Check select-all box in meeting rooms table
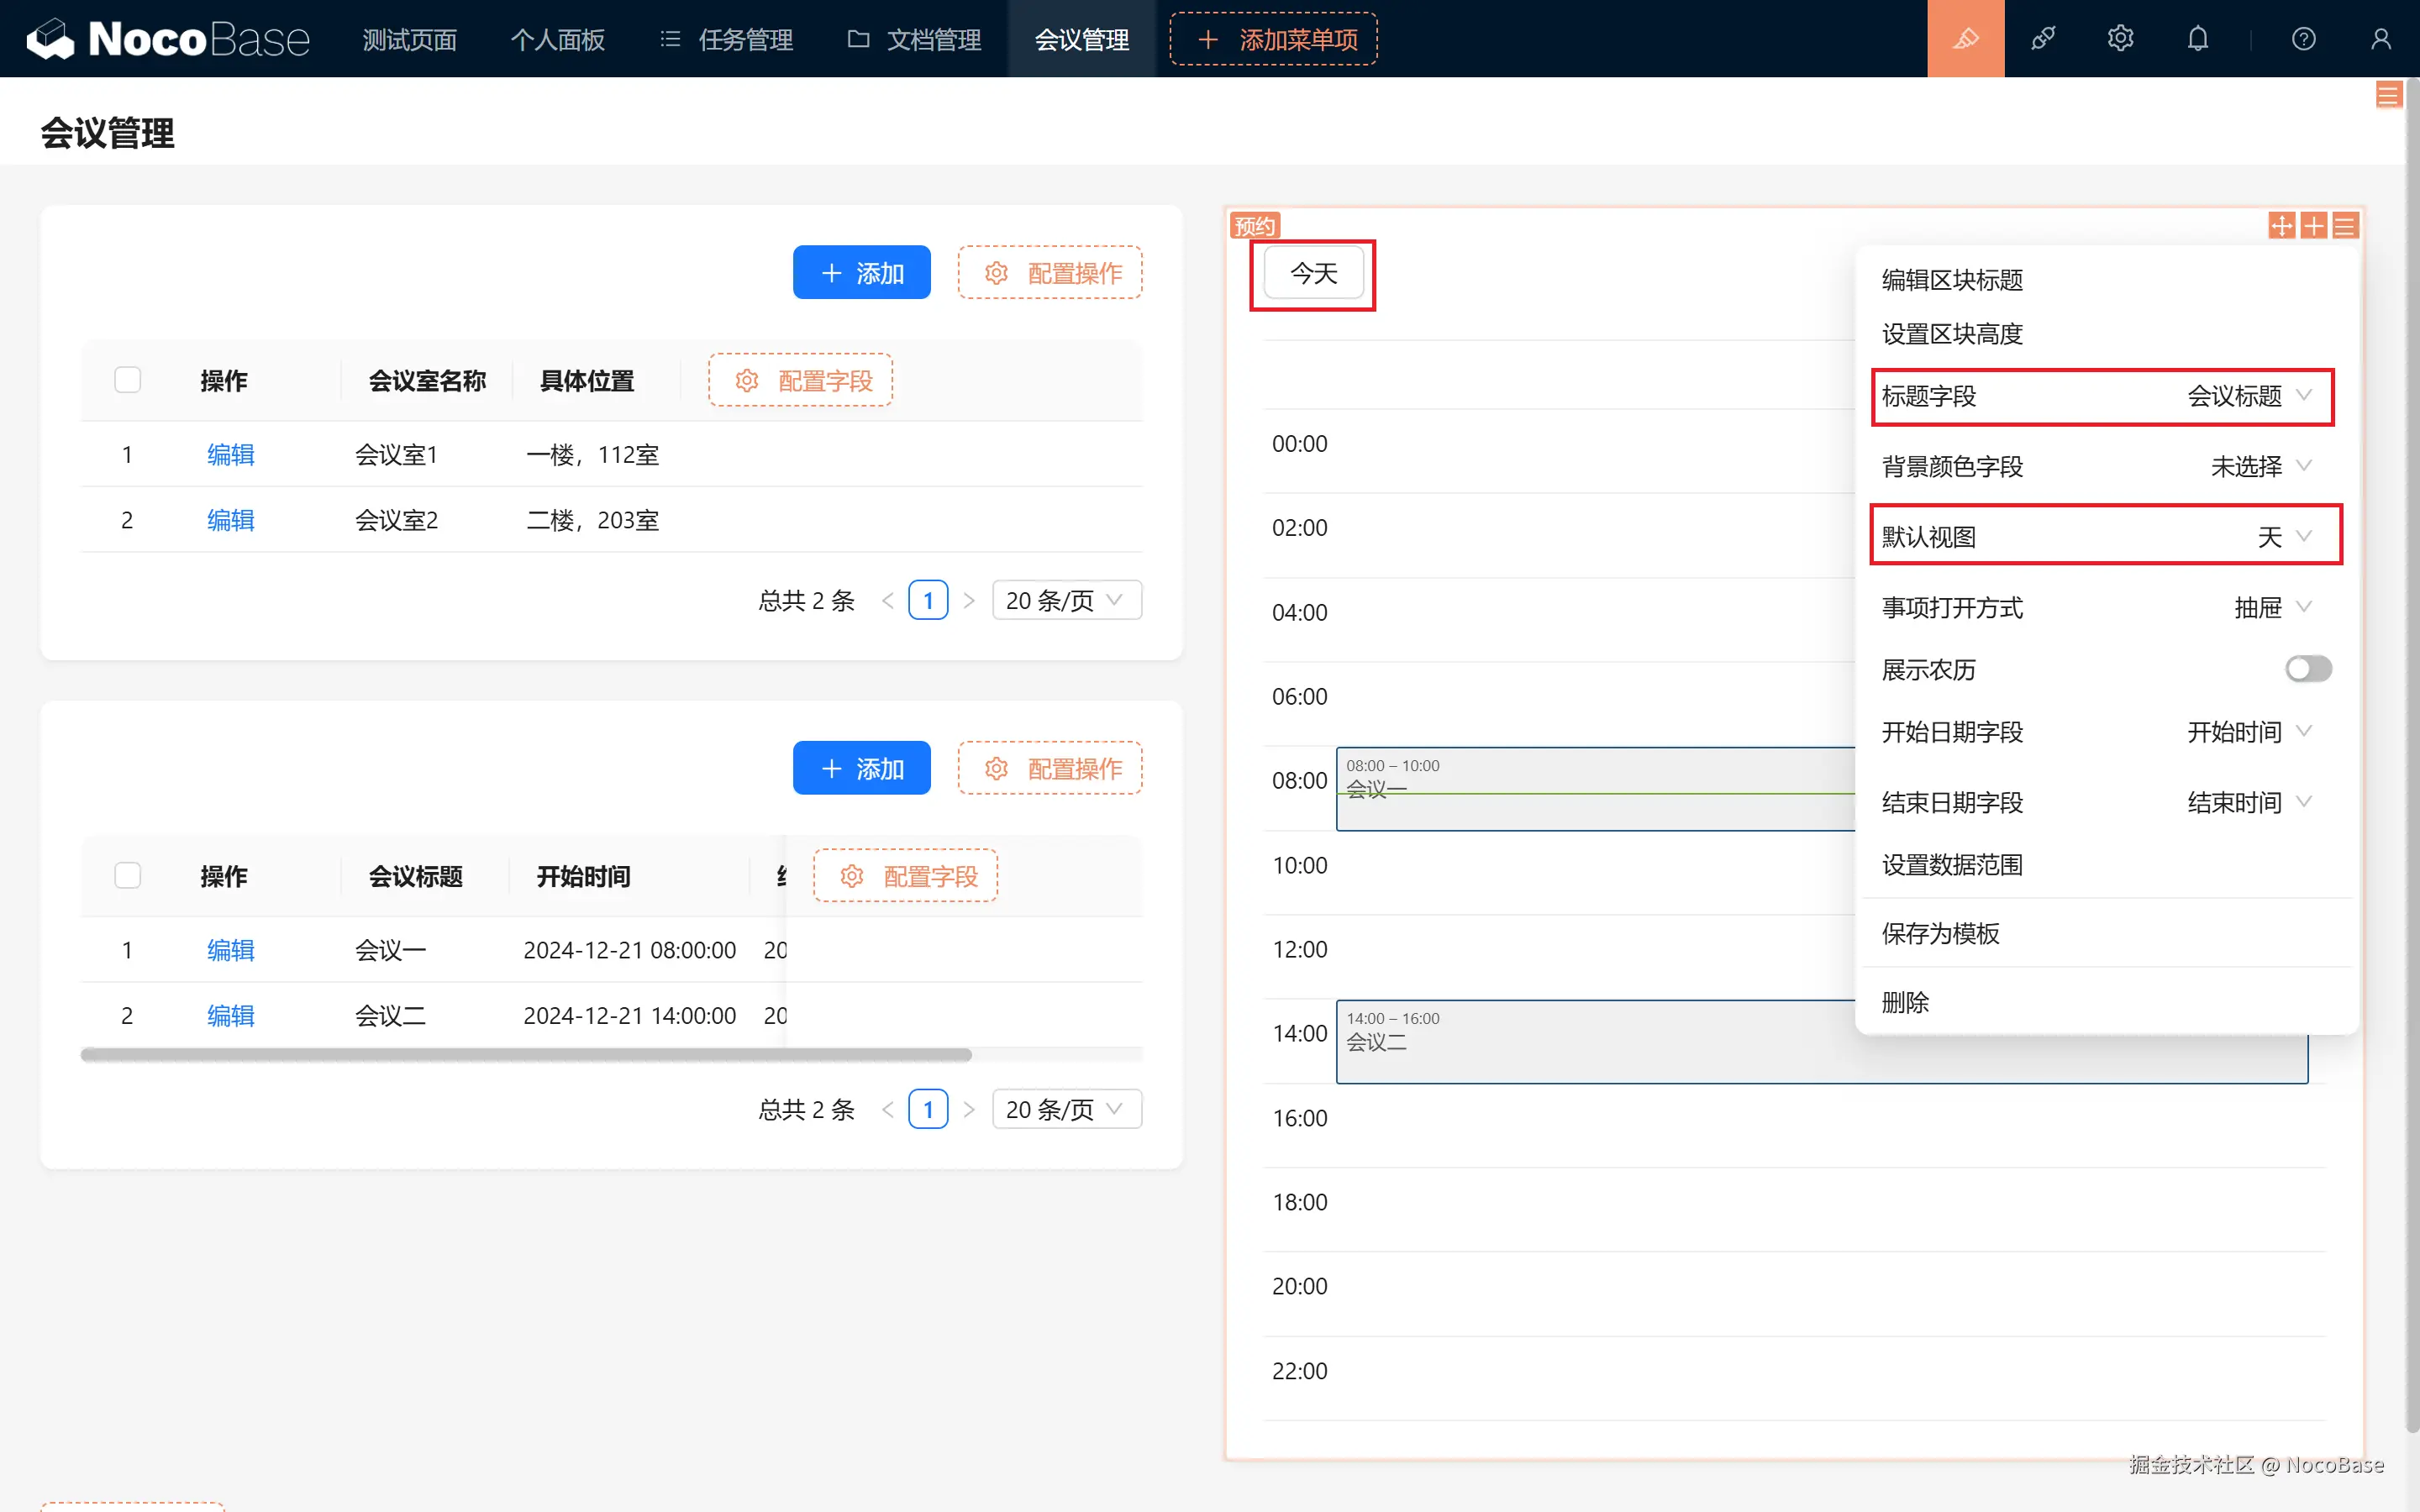Image resolution: width=2420 pixels, height=1512 pixels. click(128, 380)
